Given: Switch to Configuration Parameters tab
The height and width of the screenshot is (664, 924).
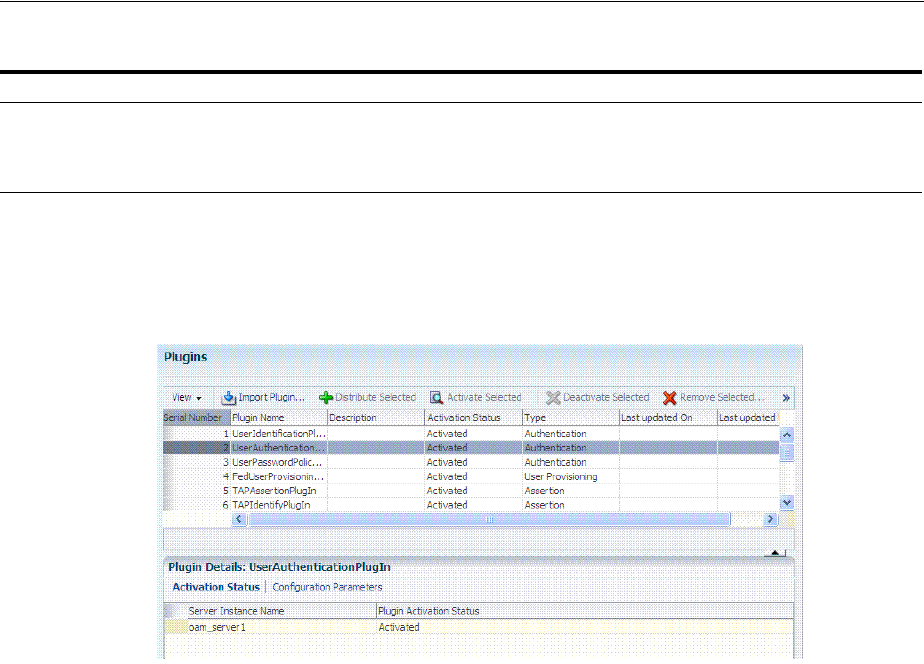Looking at the screenshot, I should point(327,587).
